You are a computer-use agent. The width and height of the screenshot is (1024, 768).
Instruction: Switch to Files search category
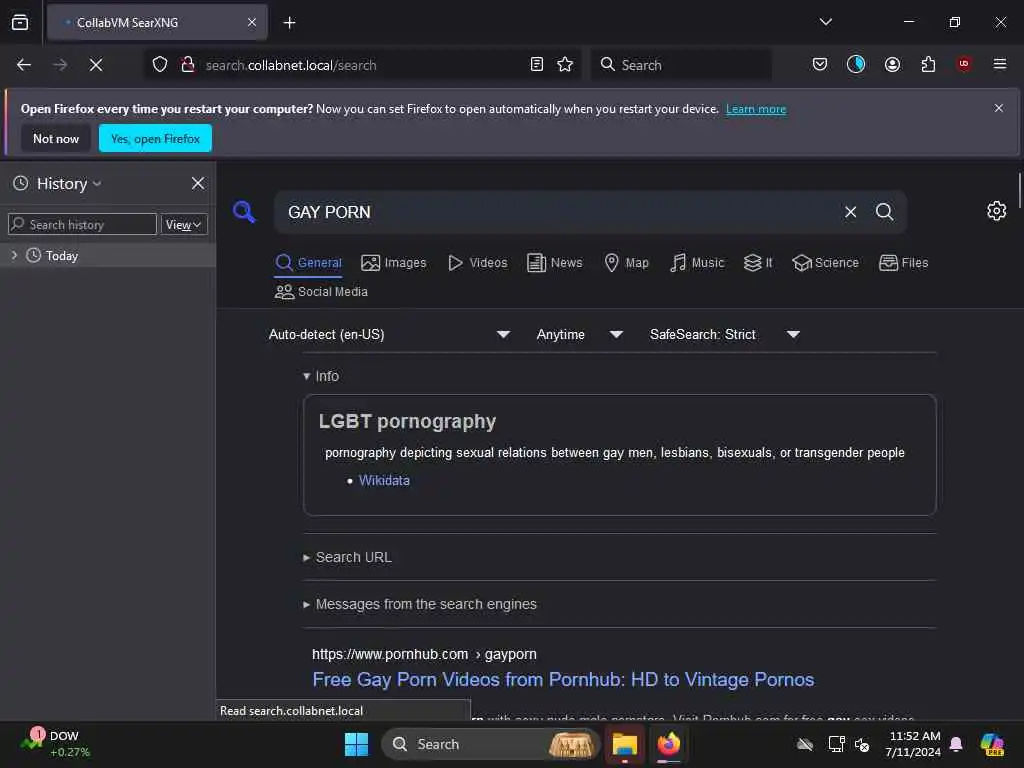904,263
